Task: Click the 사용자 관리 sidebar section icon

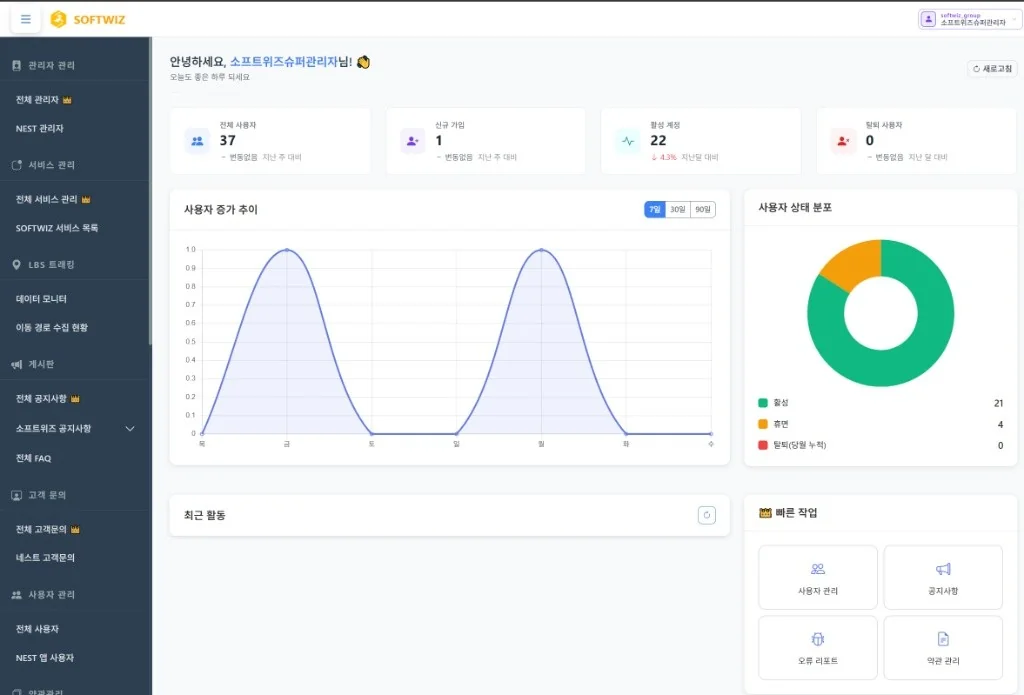Action: pos(16,595)
